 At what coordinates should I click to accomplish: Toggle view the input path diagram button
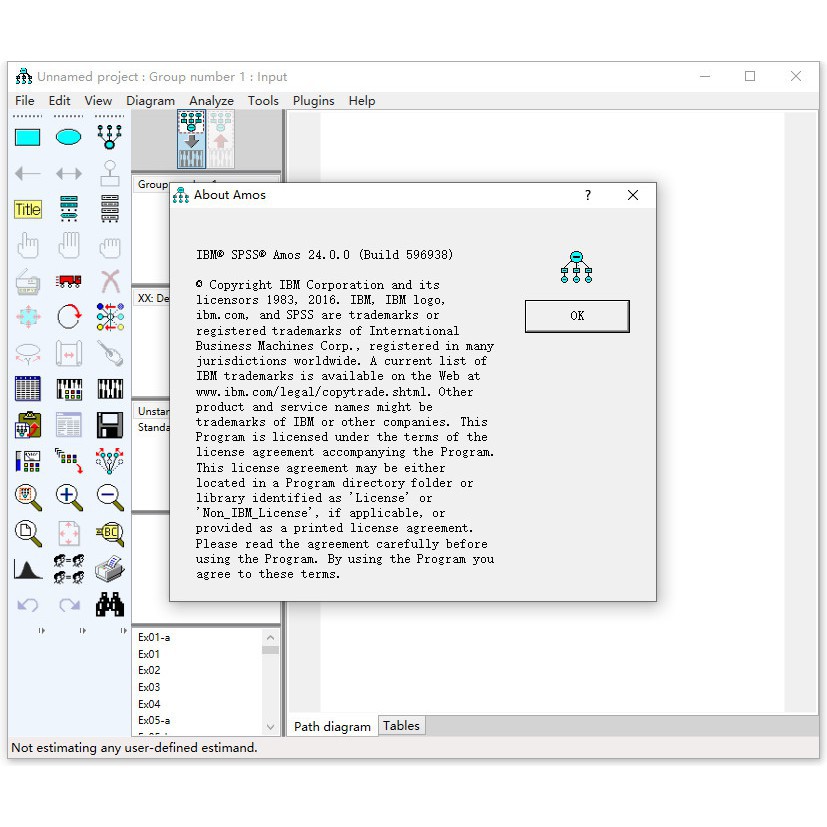click(x=191, y=139)
